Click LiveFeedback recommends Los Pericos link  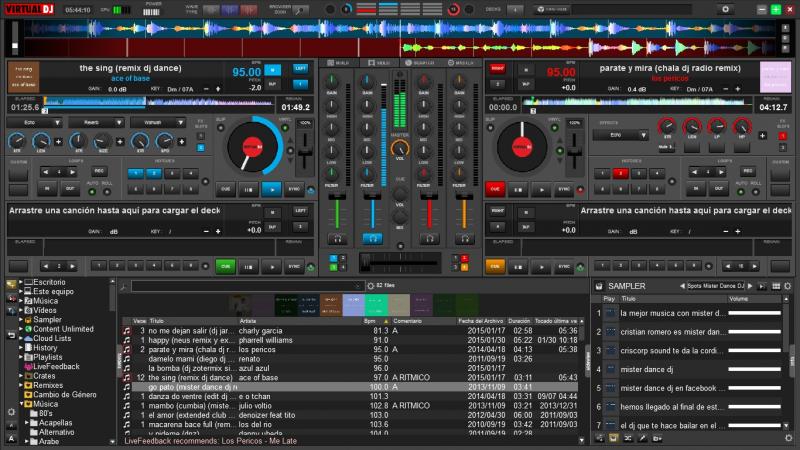point(210,441)
